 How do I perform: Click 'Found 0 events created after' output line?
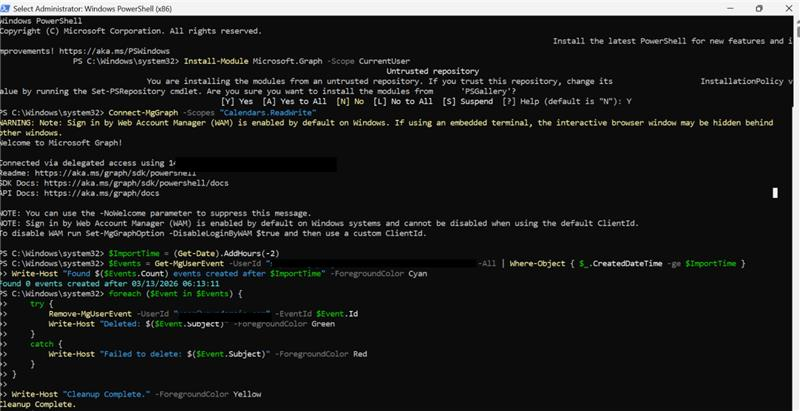click(x=110, y=284)
